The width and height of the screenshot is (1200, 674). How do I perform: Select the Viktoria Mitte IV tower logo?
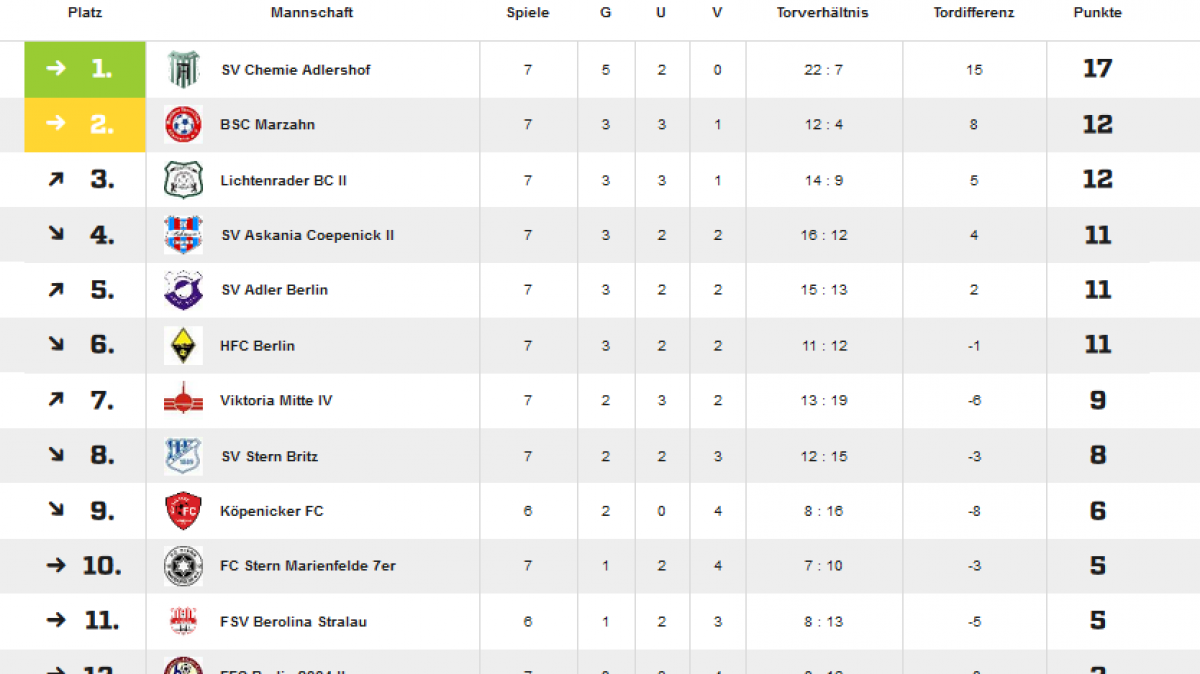point(183,400)
